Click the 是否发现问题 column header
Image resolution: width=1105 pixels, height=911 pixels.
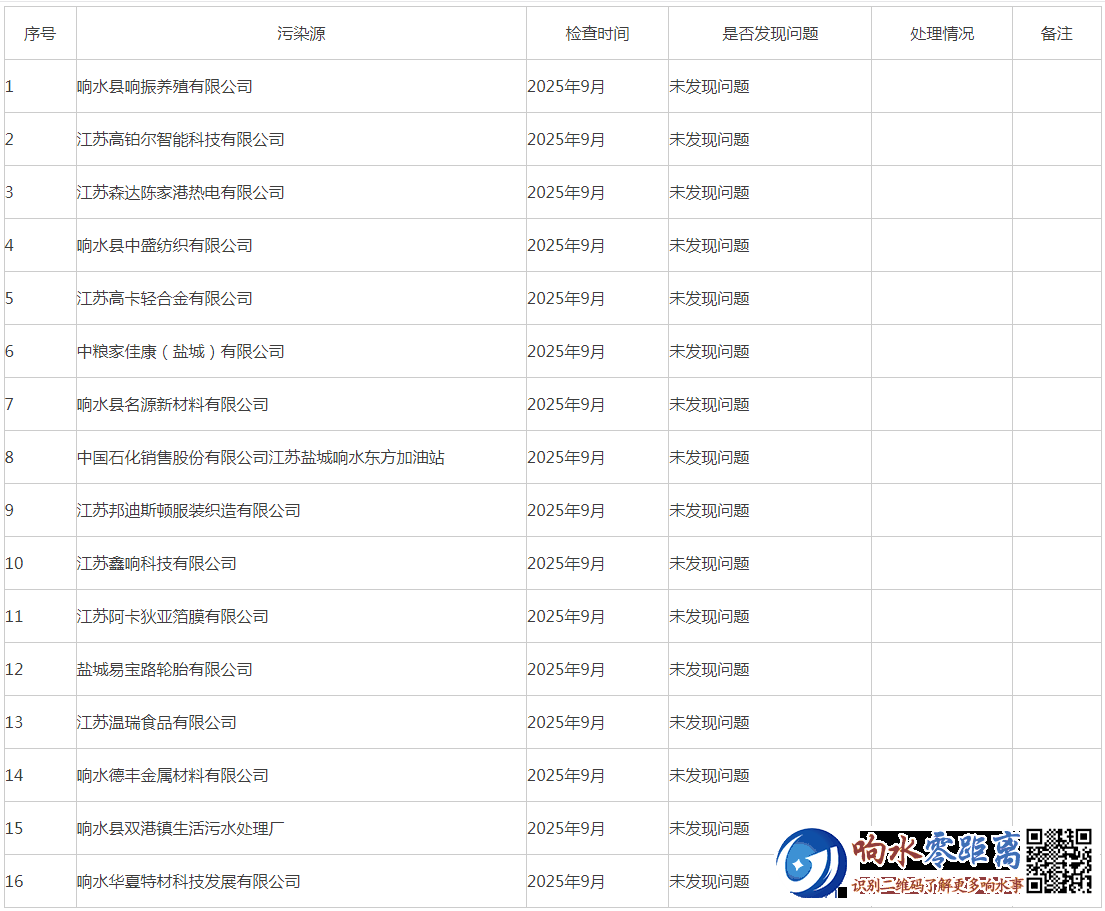(770, 34)
